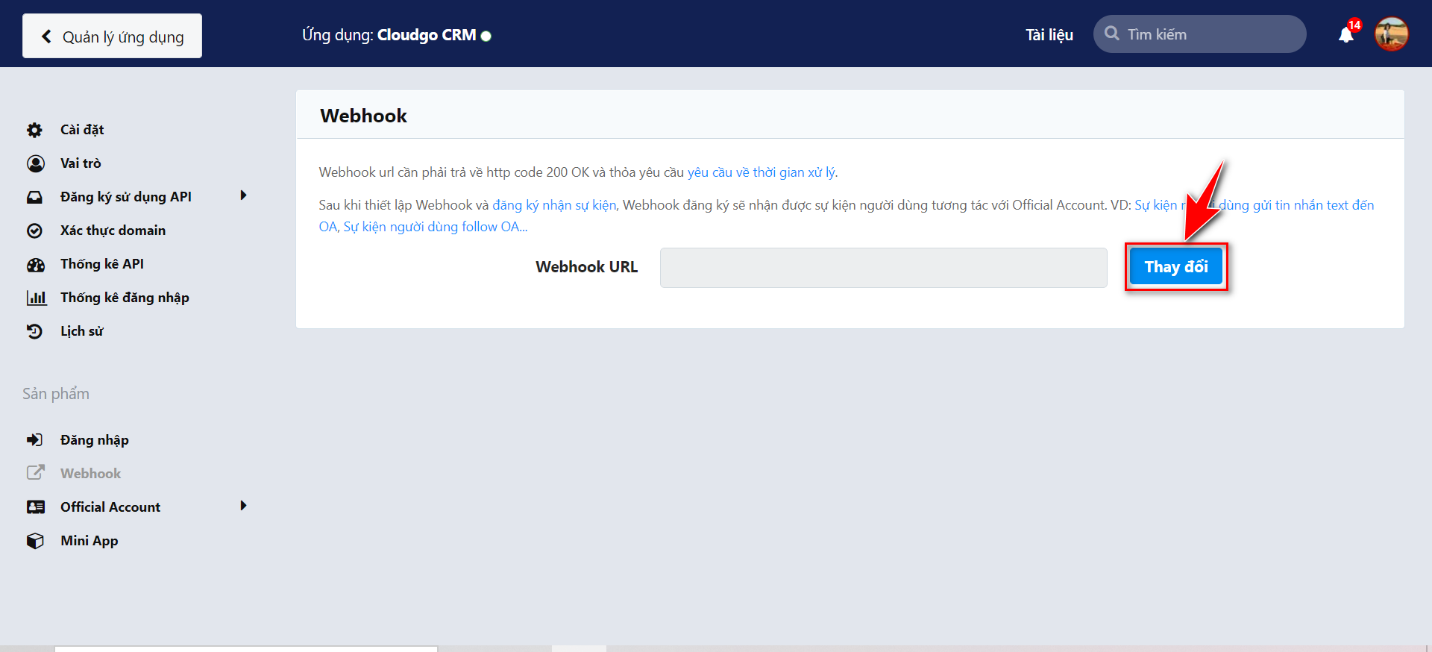Open the Lịch sử history icon
This screenshot has width=1432, height=652.
coord(34,331)
